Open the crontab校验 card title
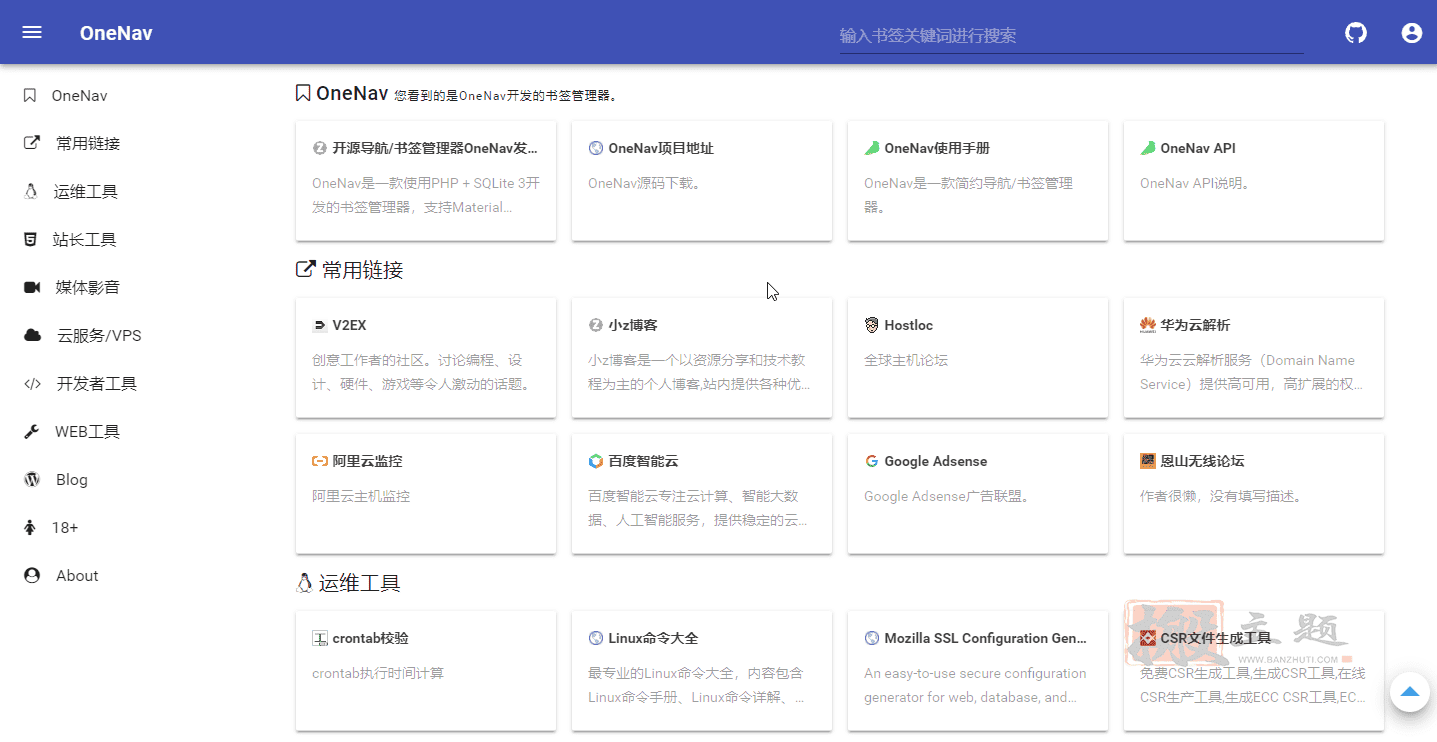This screenshot has width=1437, height=742. pyautogui.click(x=370, y=638)
